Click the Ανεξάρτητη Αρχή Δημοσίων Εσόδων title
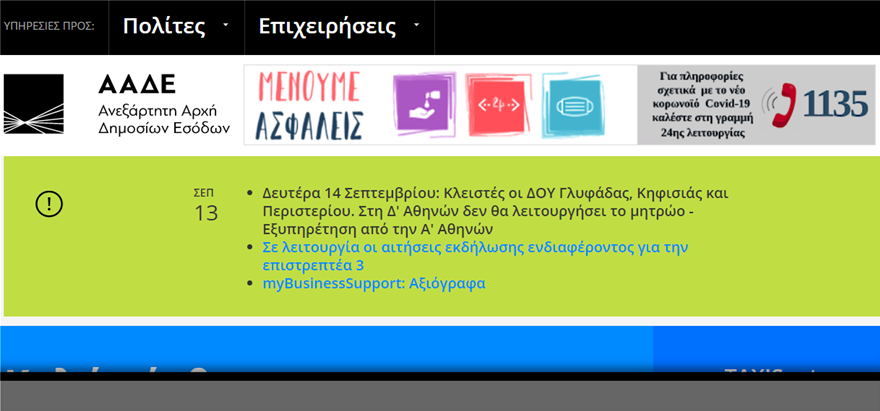The height and width of the screenshot is (411, 880). coord(164,119)
